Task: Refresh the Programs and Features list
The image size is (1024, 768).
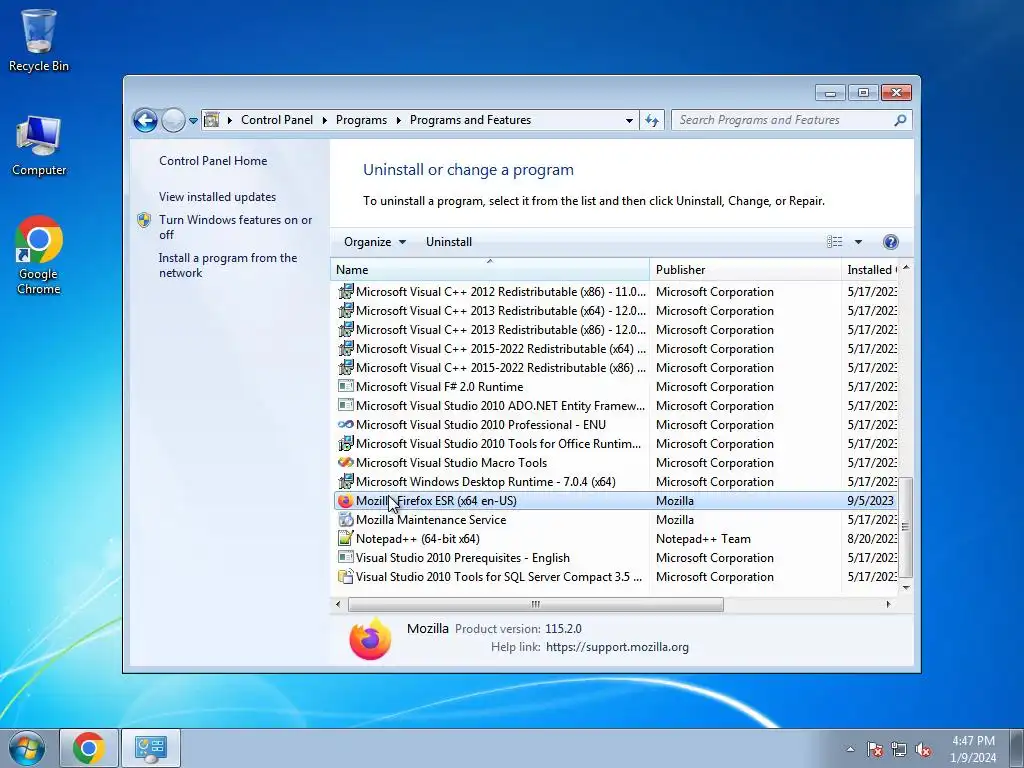Action: click(x=652, y=120)
